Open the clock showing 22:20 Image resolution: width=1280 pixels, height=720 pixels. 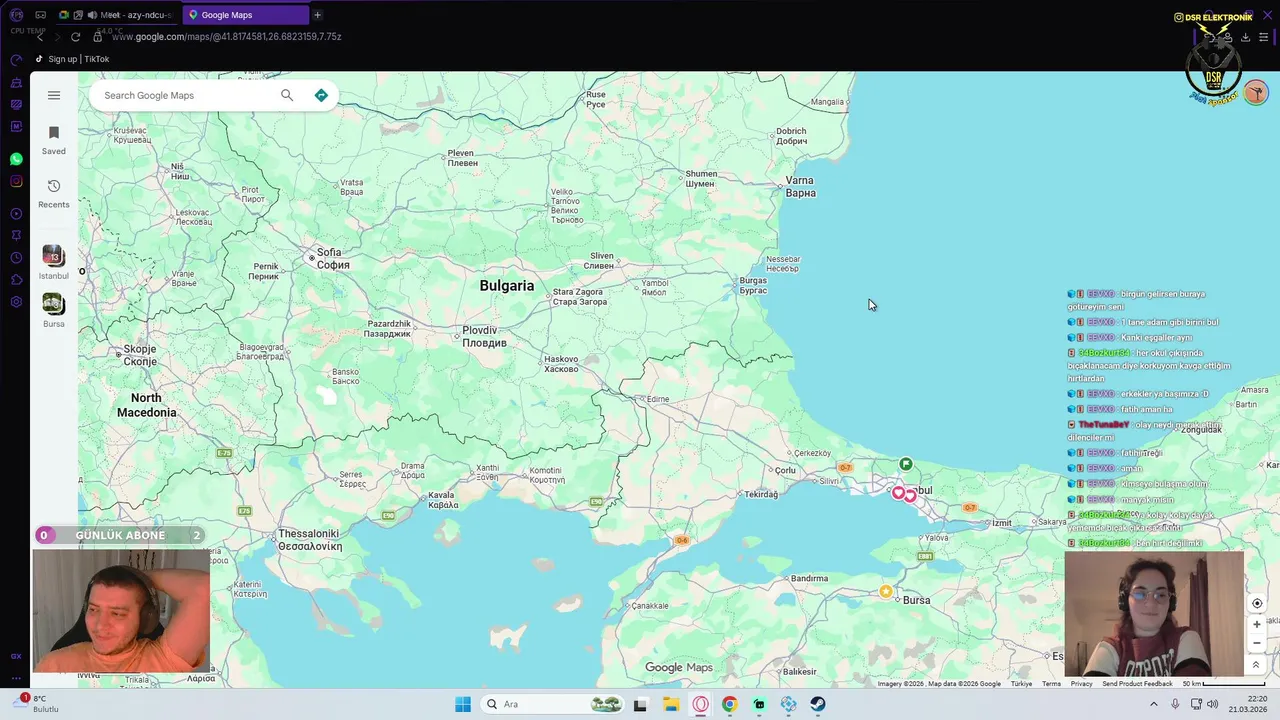click(x=1251, y=704)
